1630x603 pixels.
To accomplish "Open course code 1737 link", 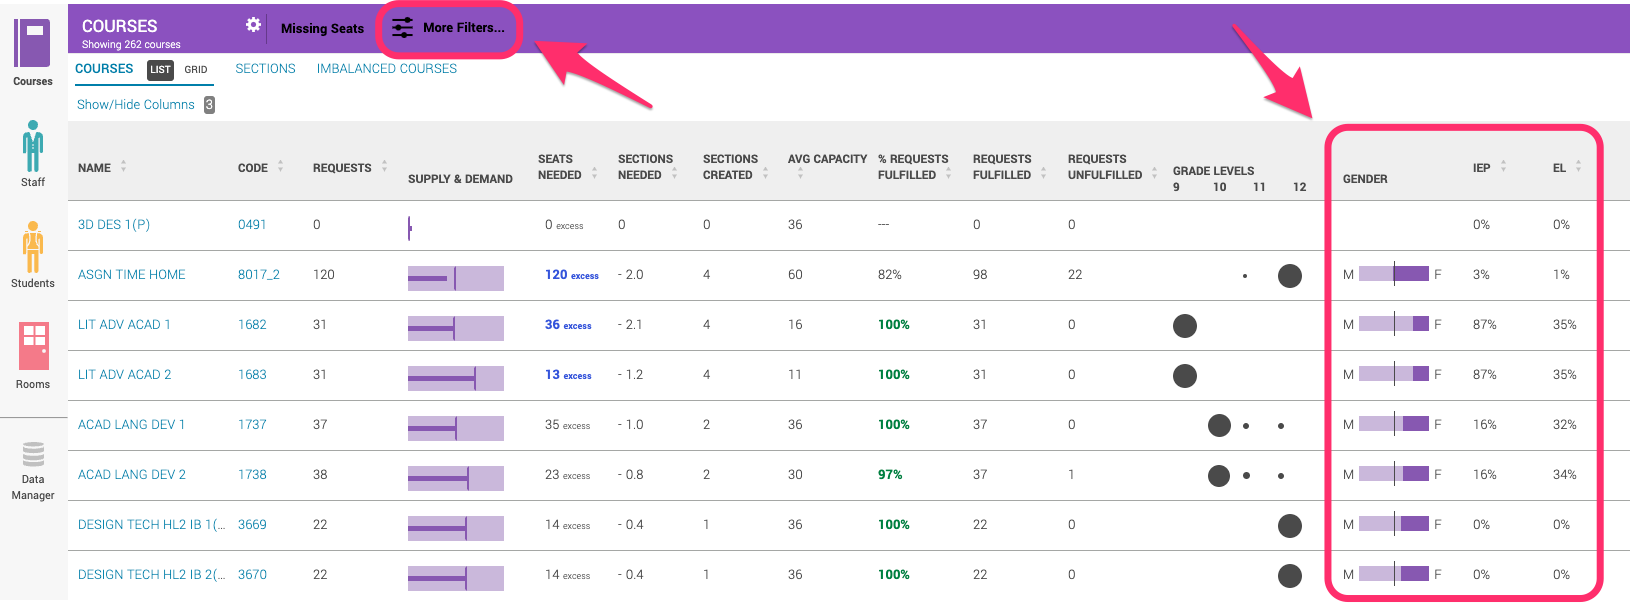I will tap(252, 425).
